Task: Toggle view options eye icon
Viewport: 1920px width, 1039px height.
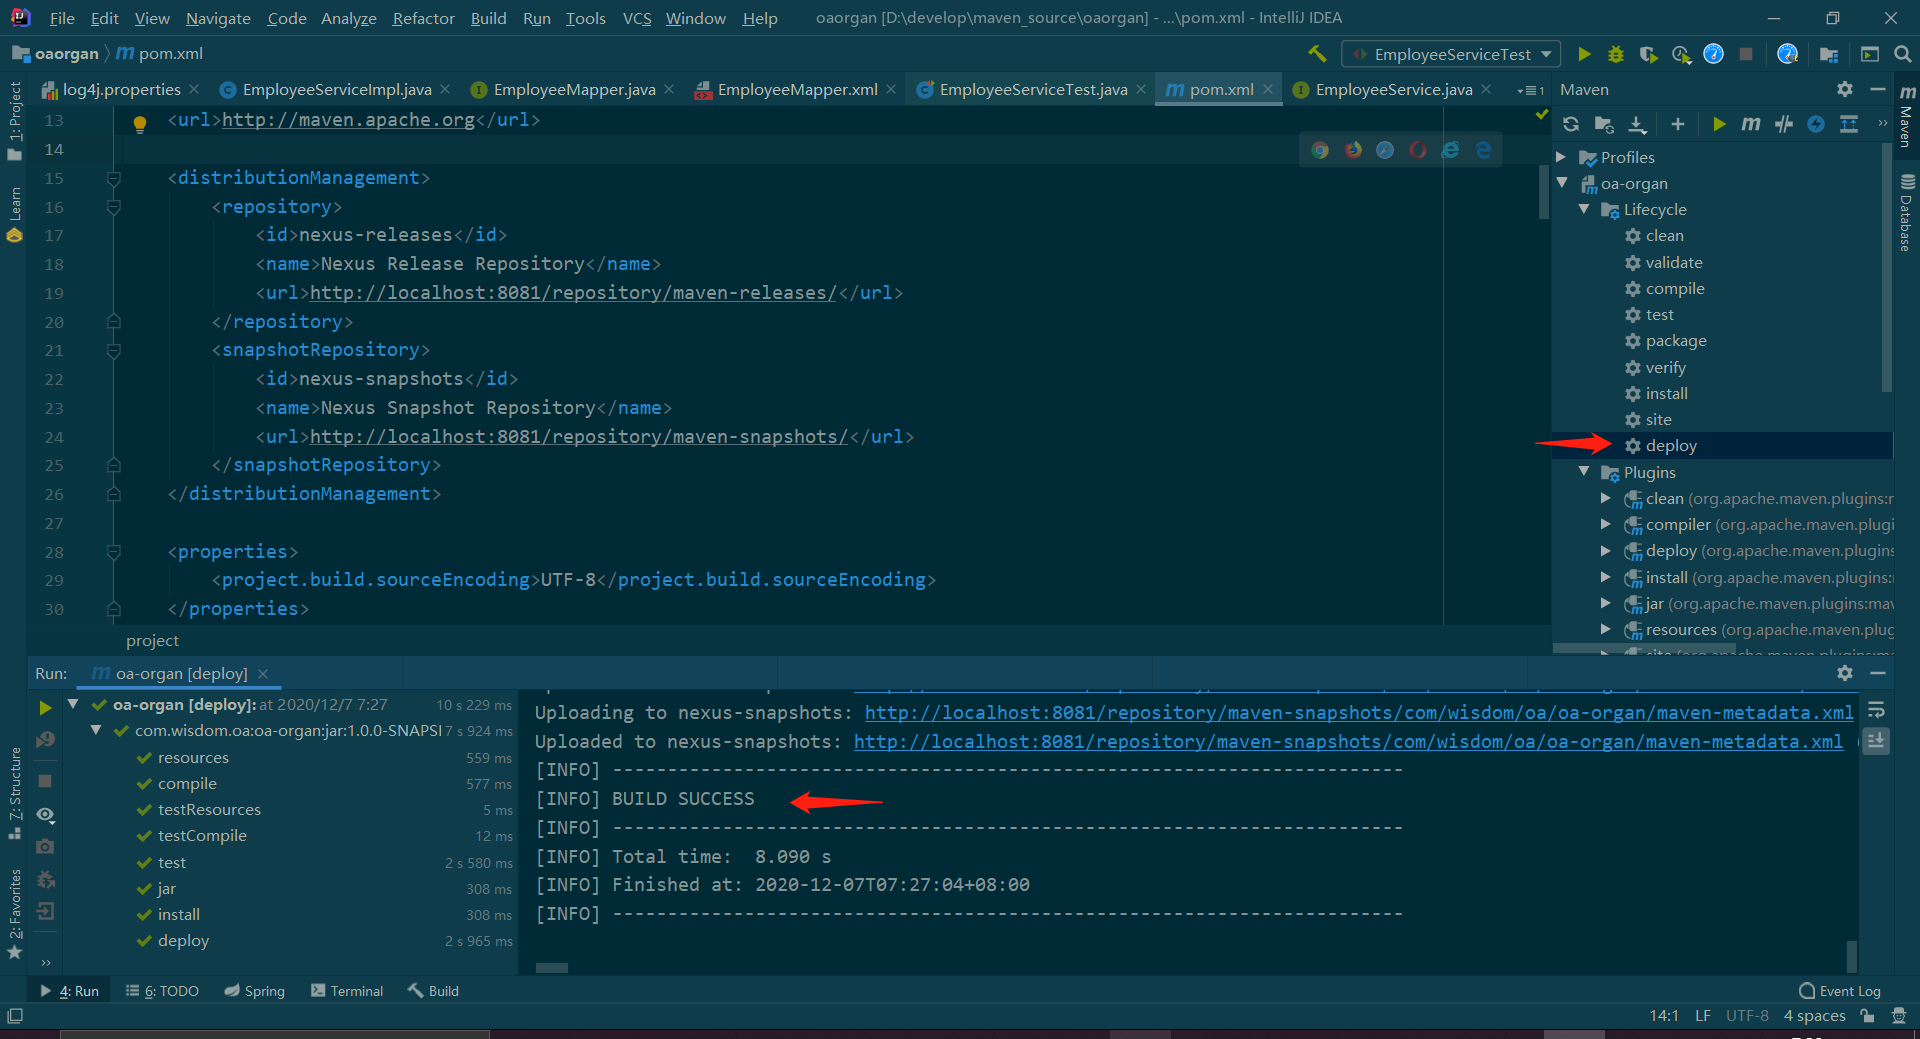Action: click(45, 815)
